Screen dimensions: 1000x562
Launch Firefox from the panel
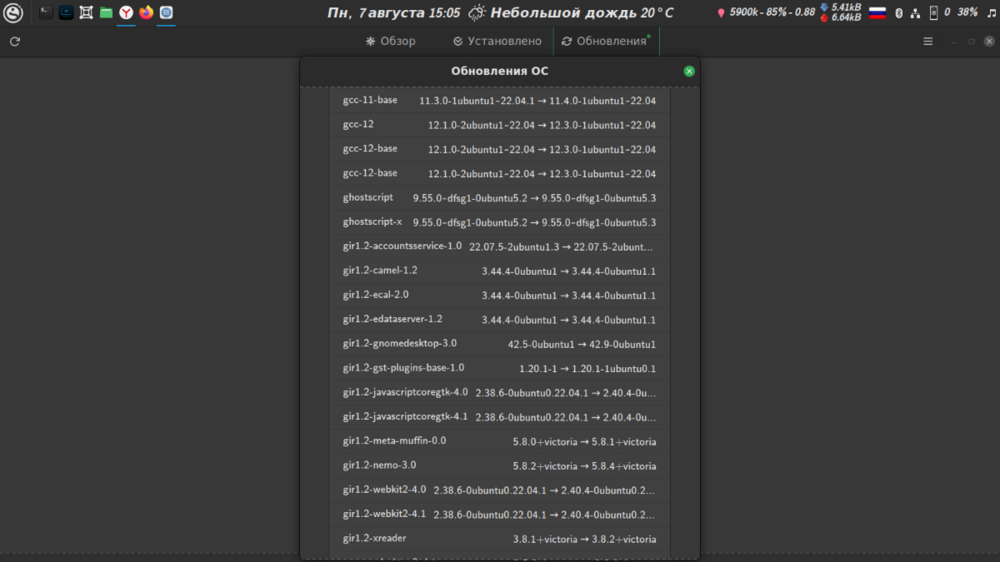pyautogui.click(x=146, y=12)
